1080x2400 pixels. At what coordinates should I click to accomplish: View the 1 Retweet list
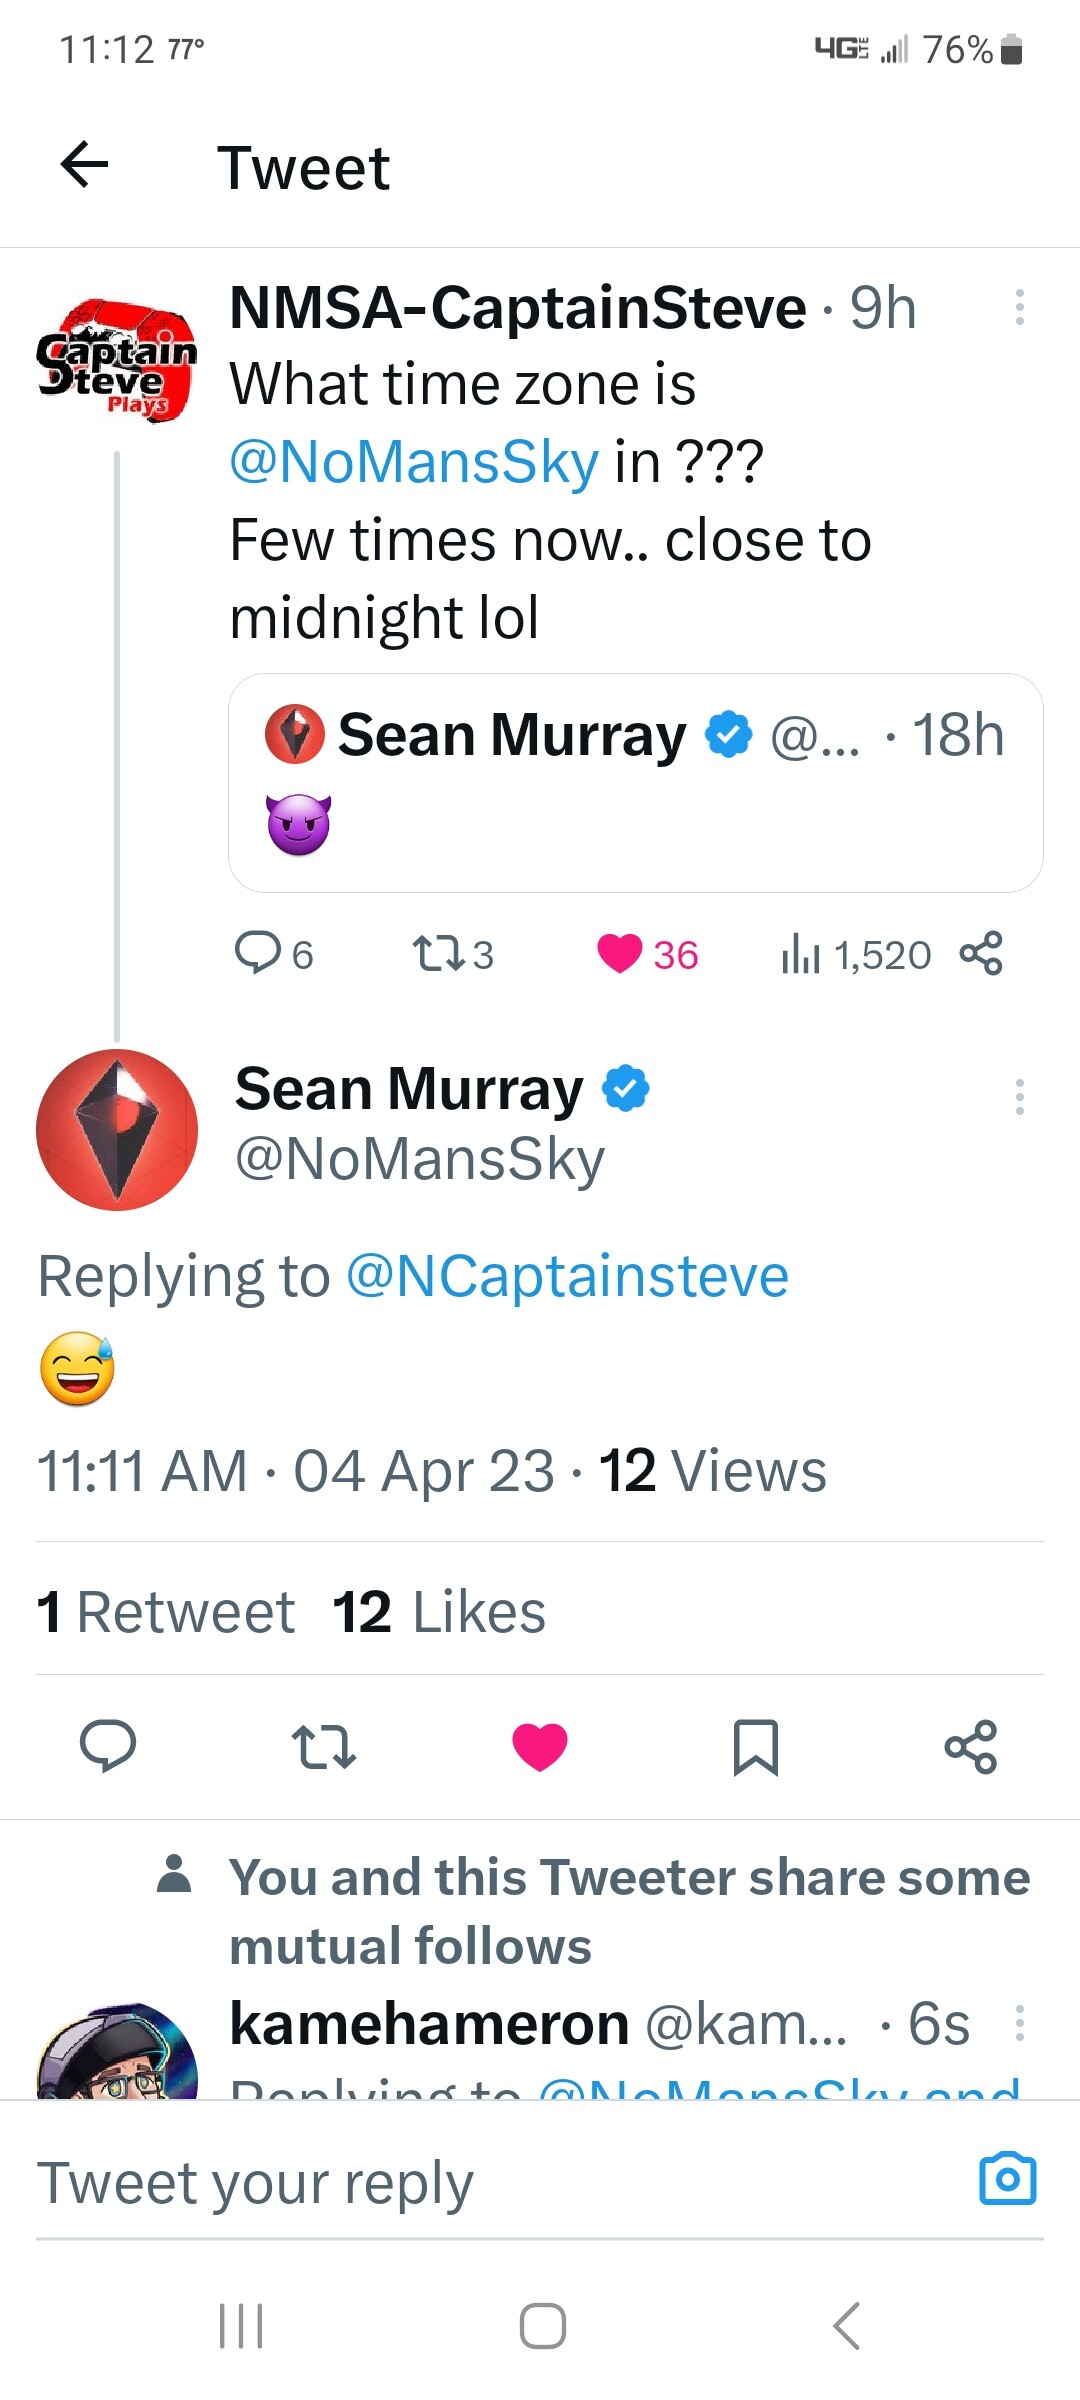coord(166,1612)
